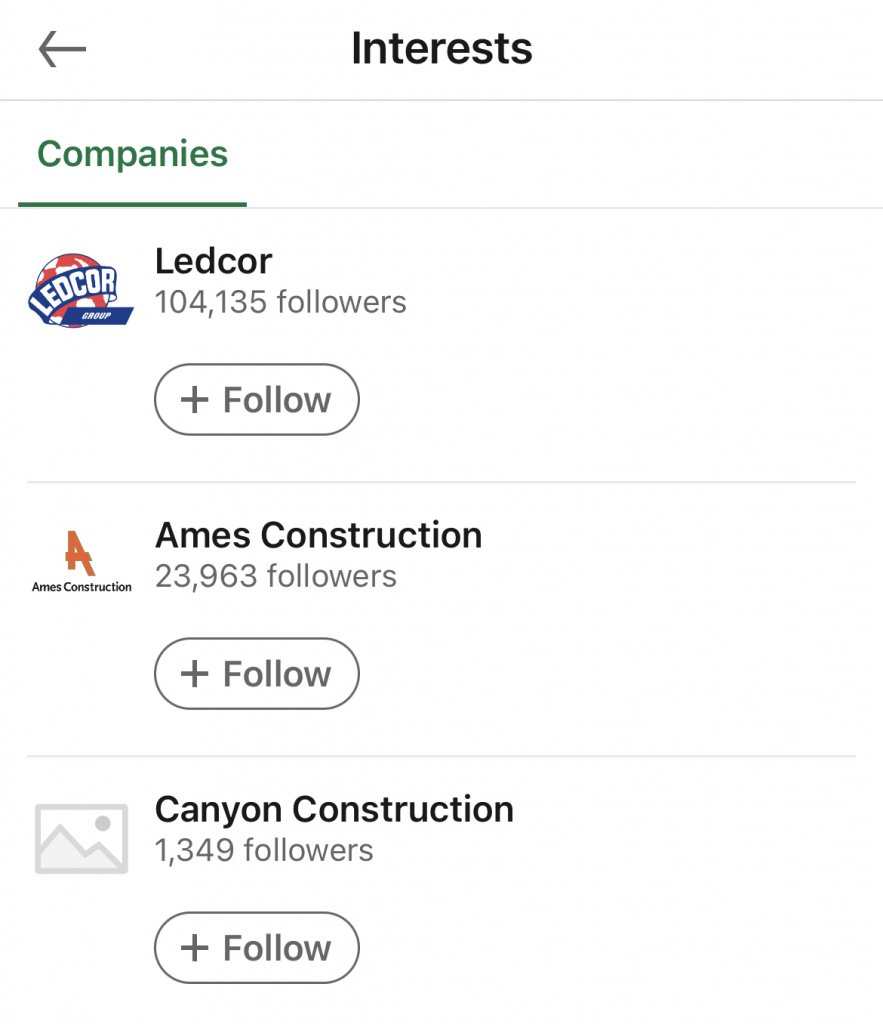
Task: Click the plus icon on Ledcor's Follow button
Action: click(x=194, y=400)
